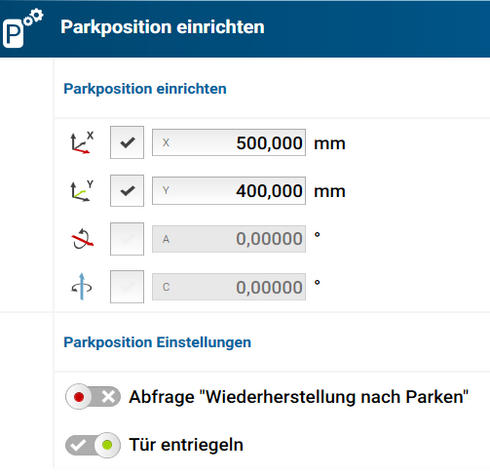Click the blue Parkposition einrichten section heading

(145, 89)
